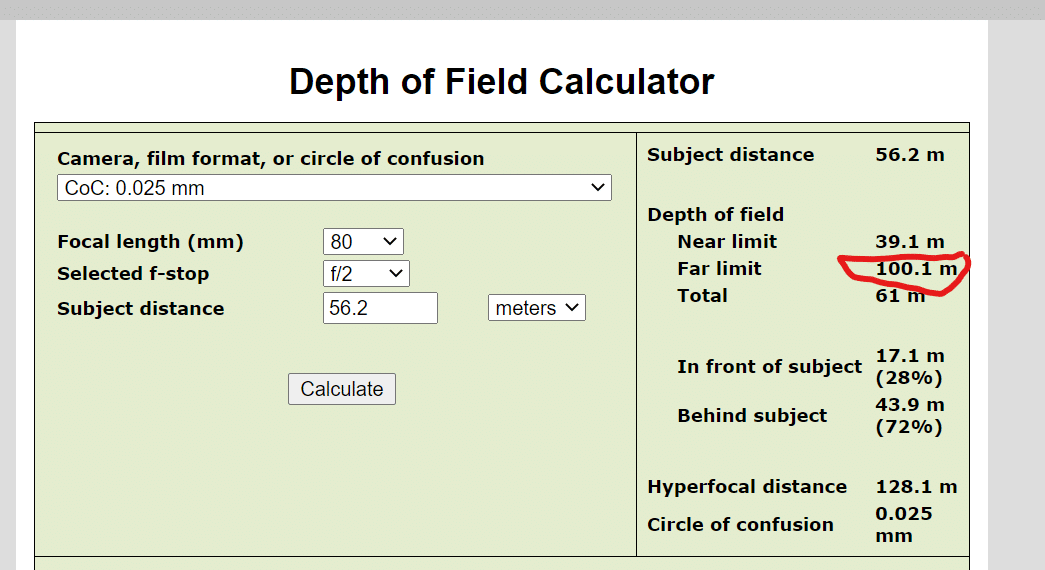This screenshot has height=570, width=1045.
Task: Click the Near limit value 39.1 m
Action: (910, 241)
